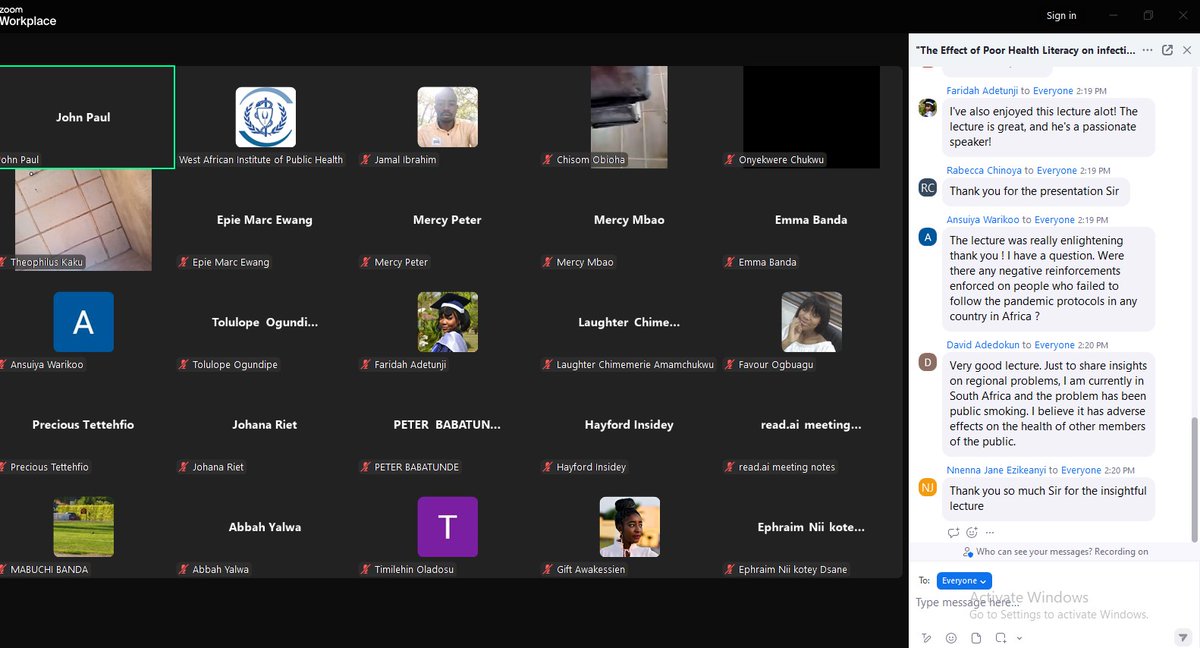Image resolution: width=1200 pixels, height=648 pixels.
Task: Click Ephraim Nii kotey Dsane name label
Action: pyautogui.click(x=792, y=569)
